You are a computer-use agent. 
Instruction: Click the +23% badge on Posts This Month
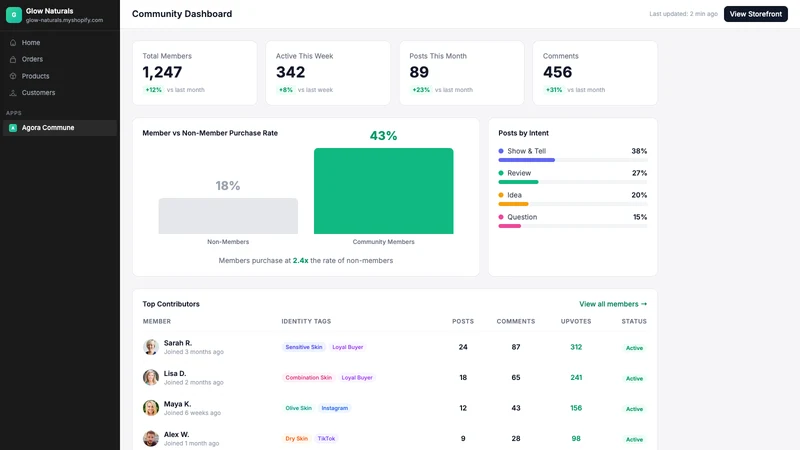(421, 90)
